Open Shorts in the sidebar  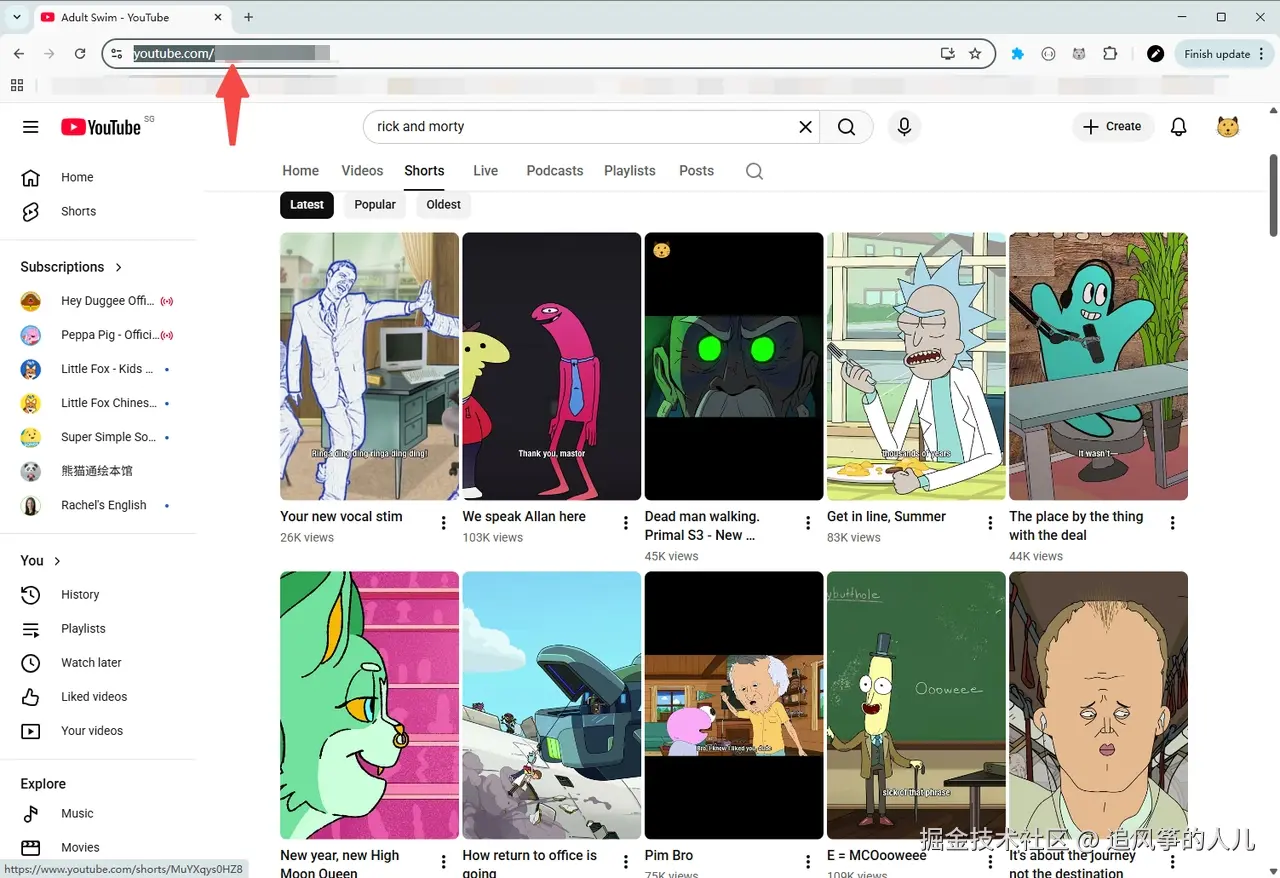(100, 211)
